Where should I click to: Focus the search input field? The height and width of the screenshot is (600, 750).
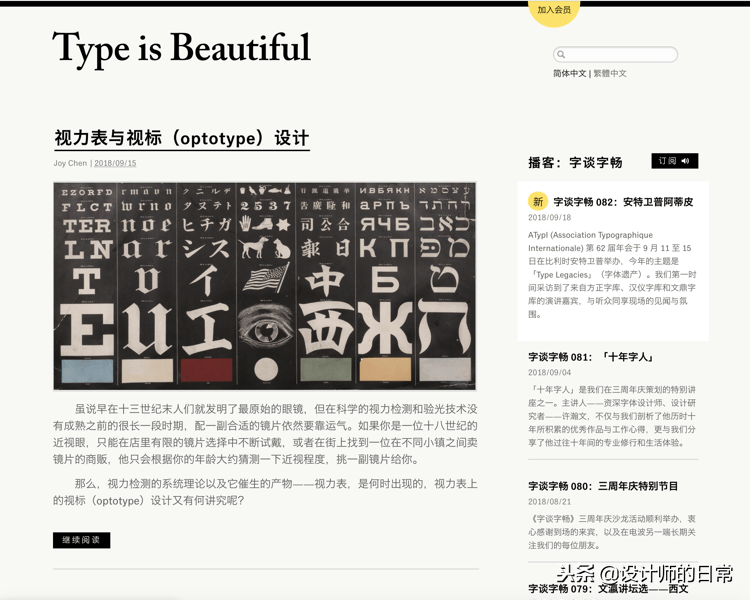coord(616,54)
